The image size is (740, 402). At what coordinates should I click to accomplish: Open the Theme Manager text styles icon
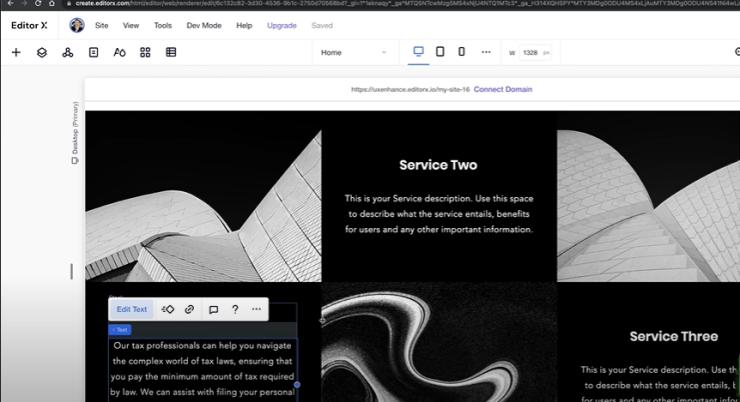[x=119, y=52]
